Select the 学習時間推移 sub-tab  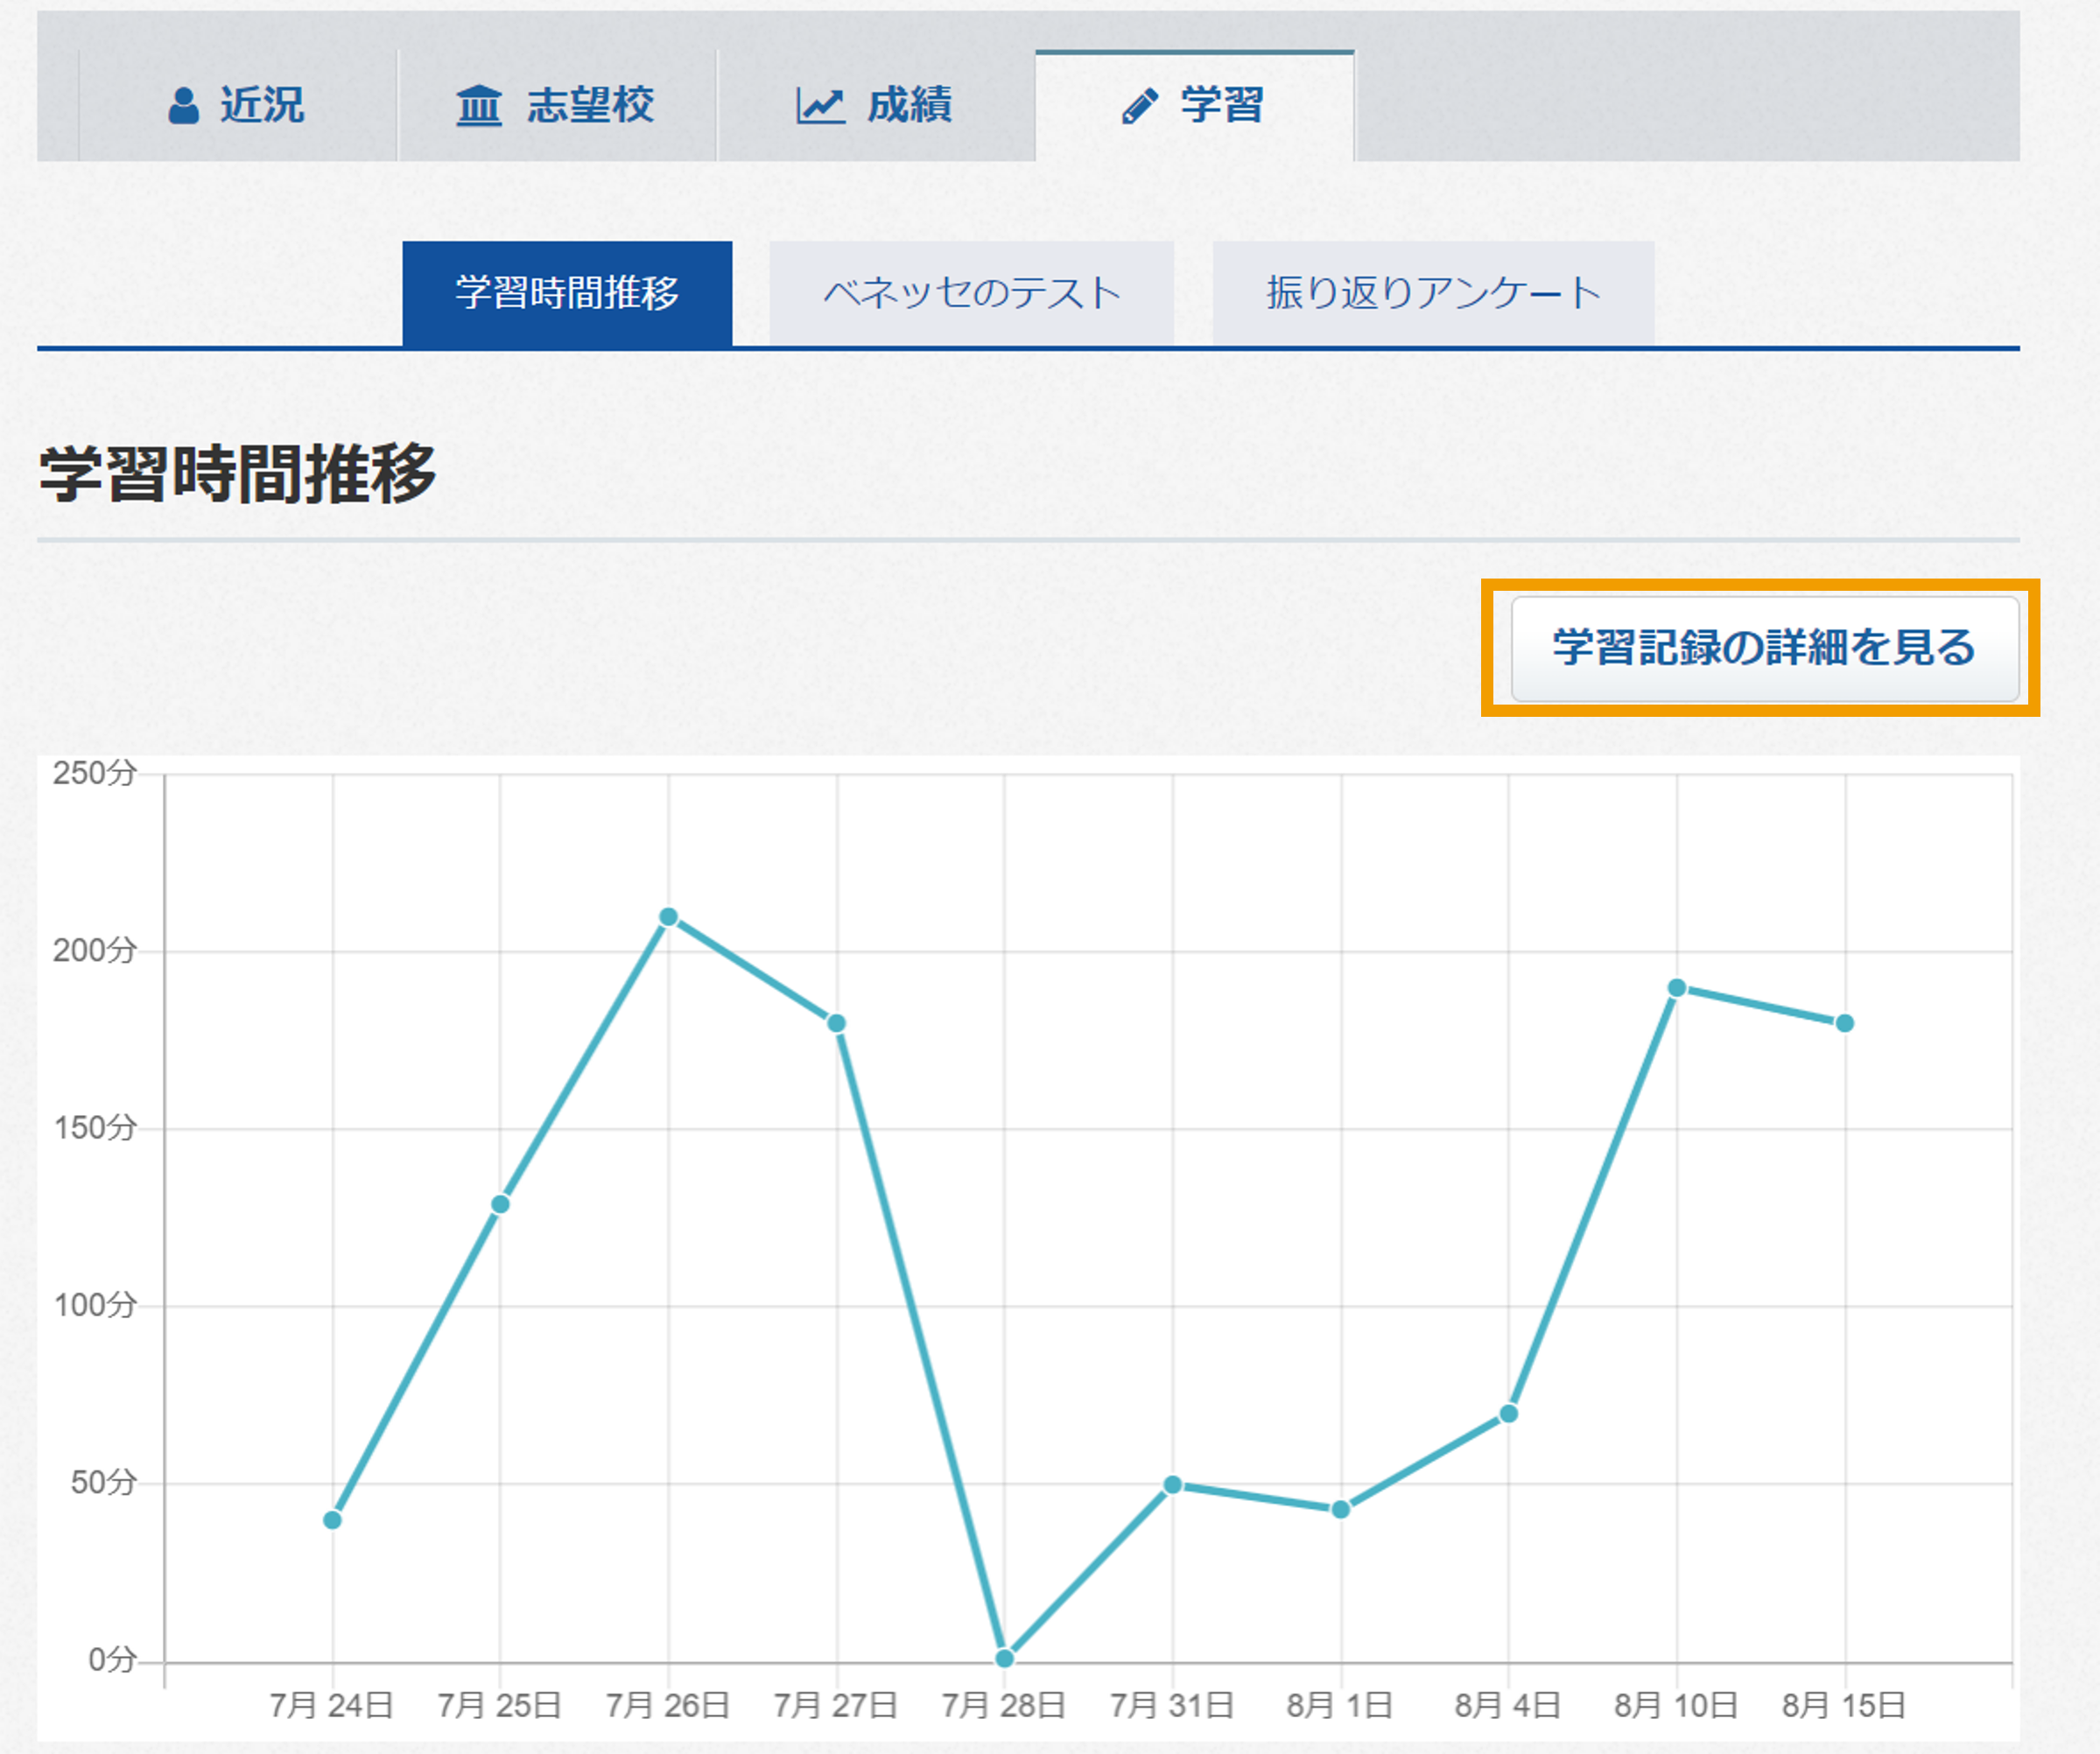click(x=567, y=294)
